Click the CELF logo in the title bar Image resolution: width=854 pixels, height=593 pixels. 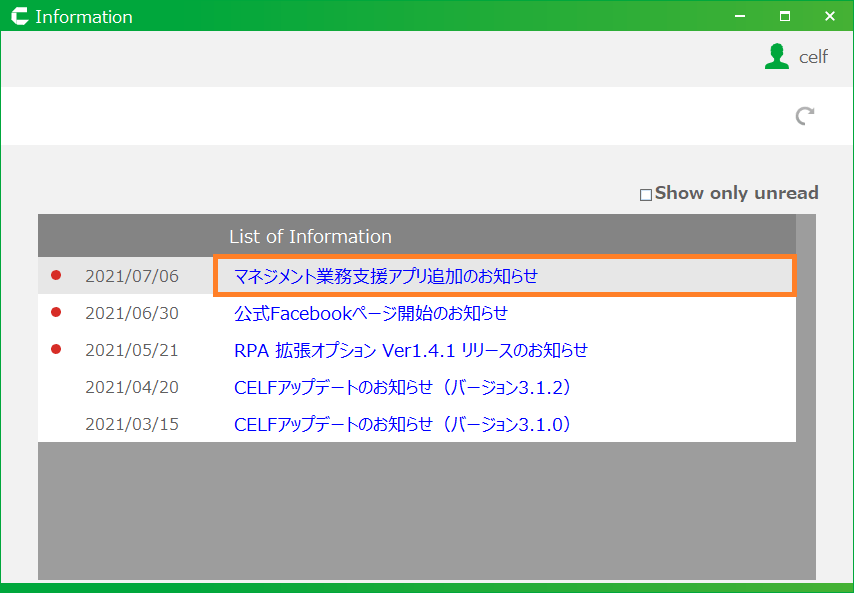pos(17,17)
